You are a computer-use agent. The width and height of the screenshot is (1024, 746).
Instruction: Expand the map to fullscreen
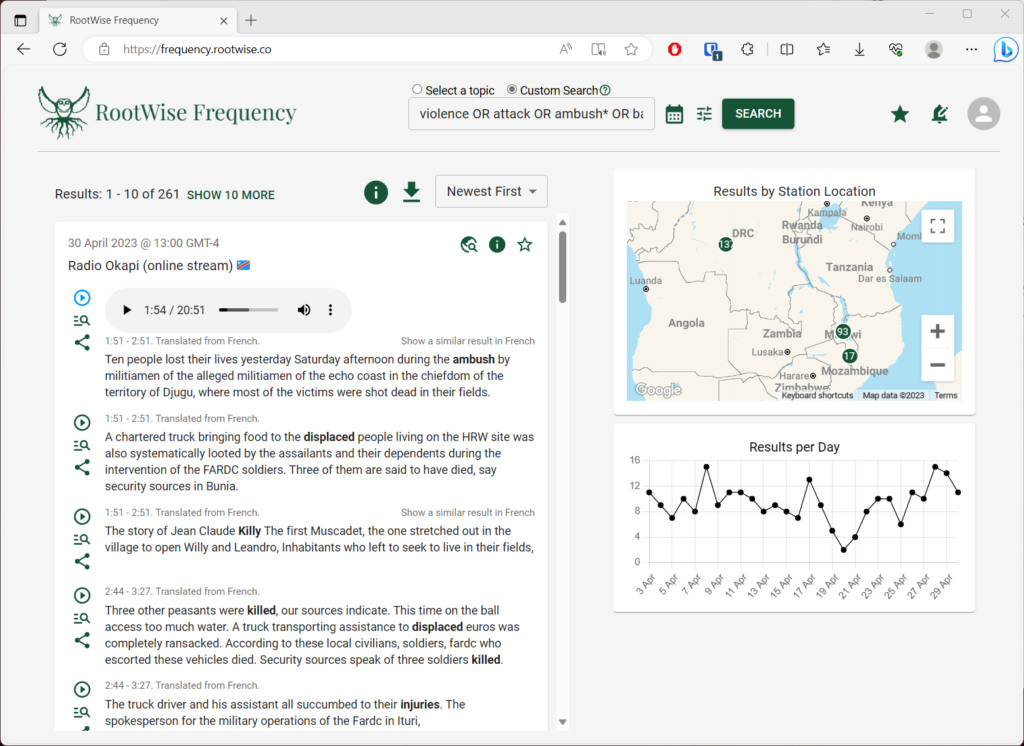[x=937, y=225]
